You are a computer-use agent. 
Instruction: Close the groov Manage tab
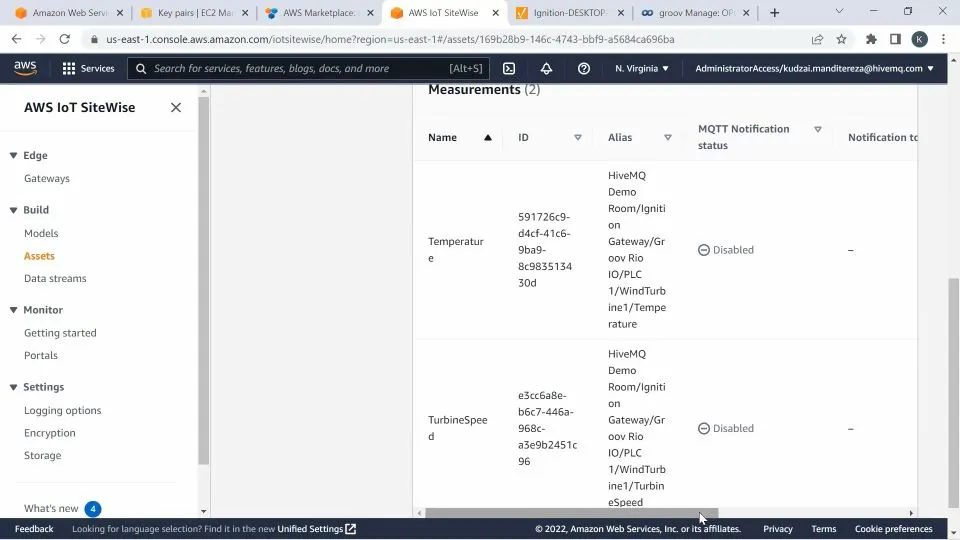coord(746,13)
